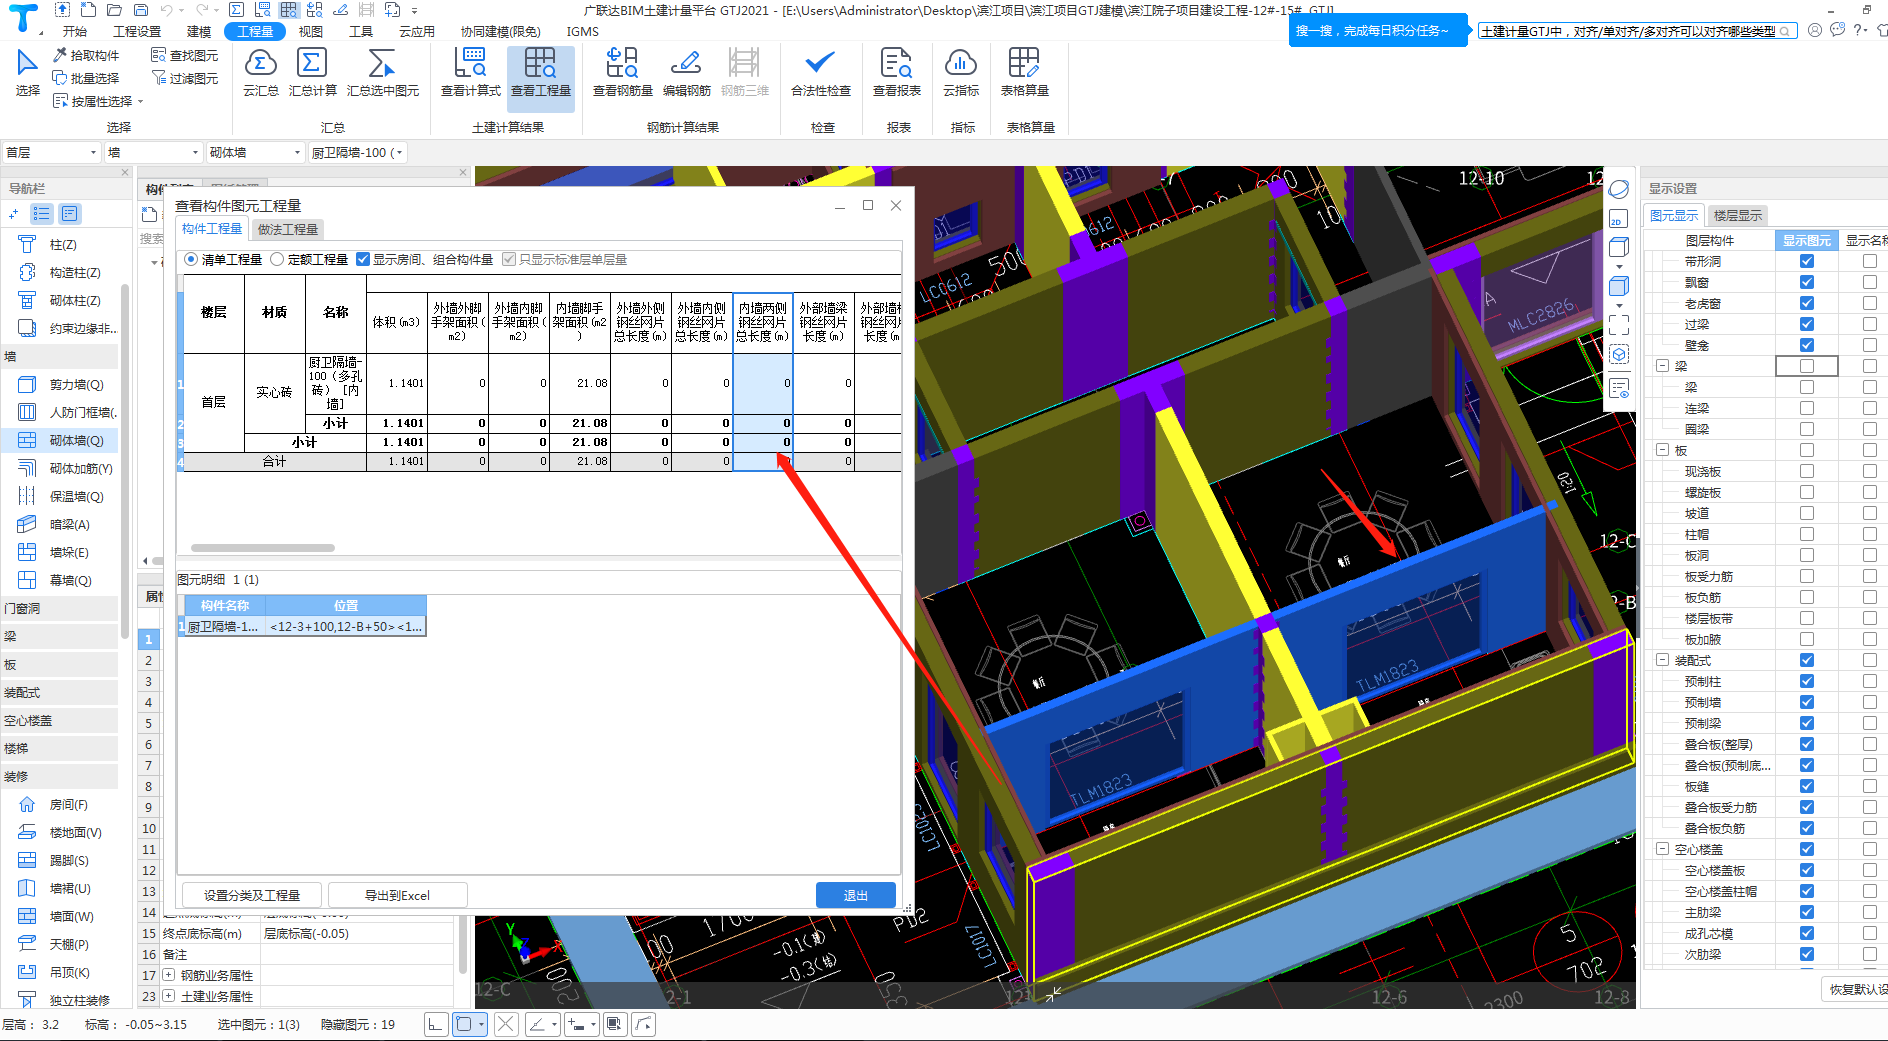This screenshot has height=1041, width=1888.
Task: Open the 砌体墙 type dropdown
Action: [254, 152]
